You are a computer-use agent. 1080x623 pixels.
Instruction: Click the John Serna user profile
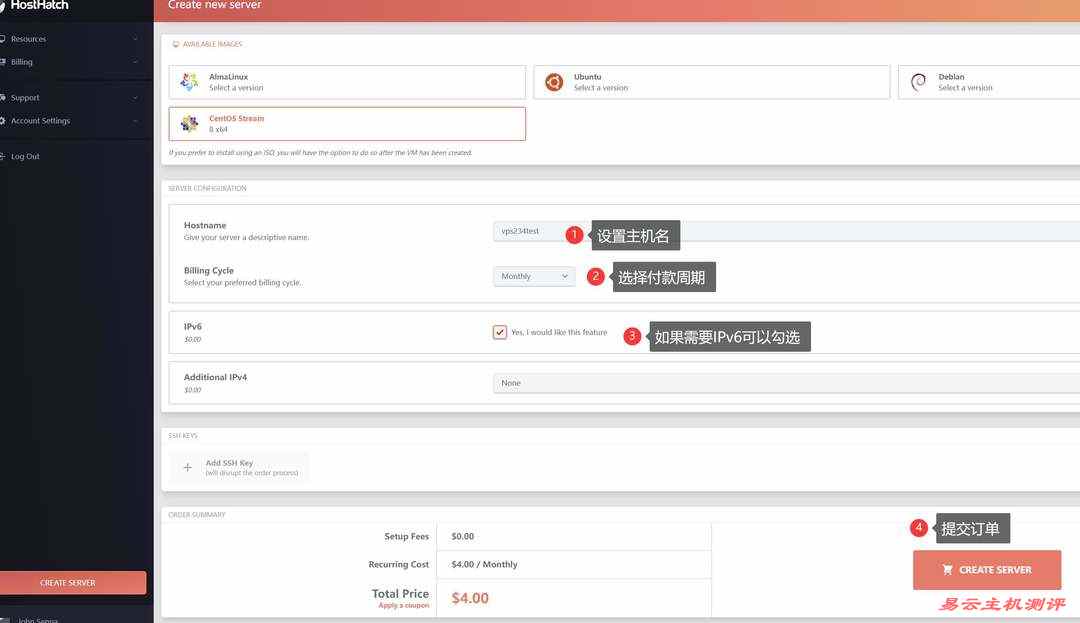tap(38, 620)
